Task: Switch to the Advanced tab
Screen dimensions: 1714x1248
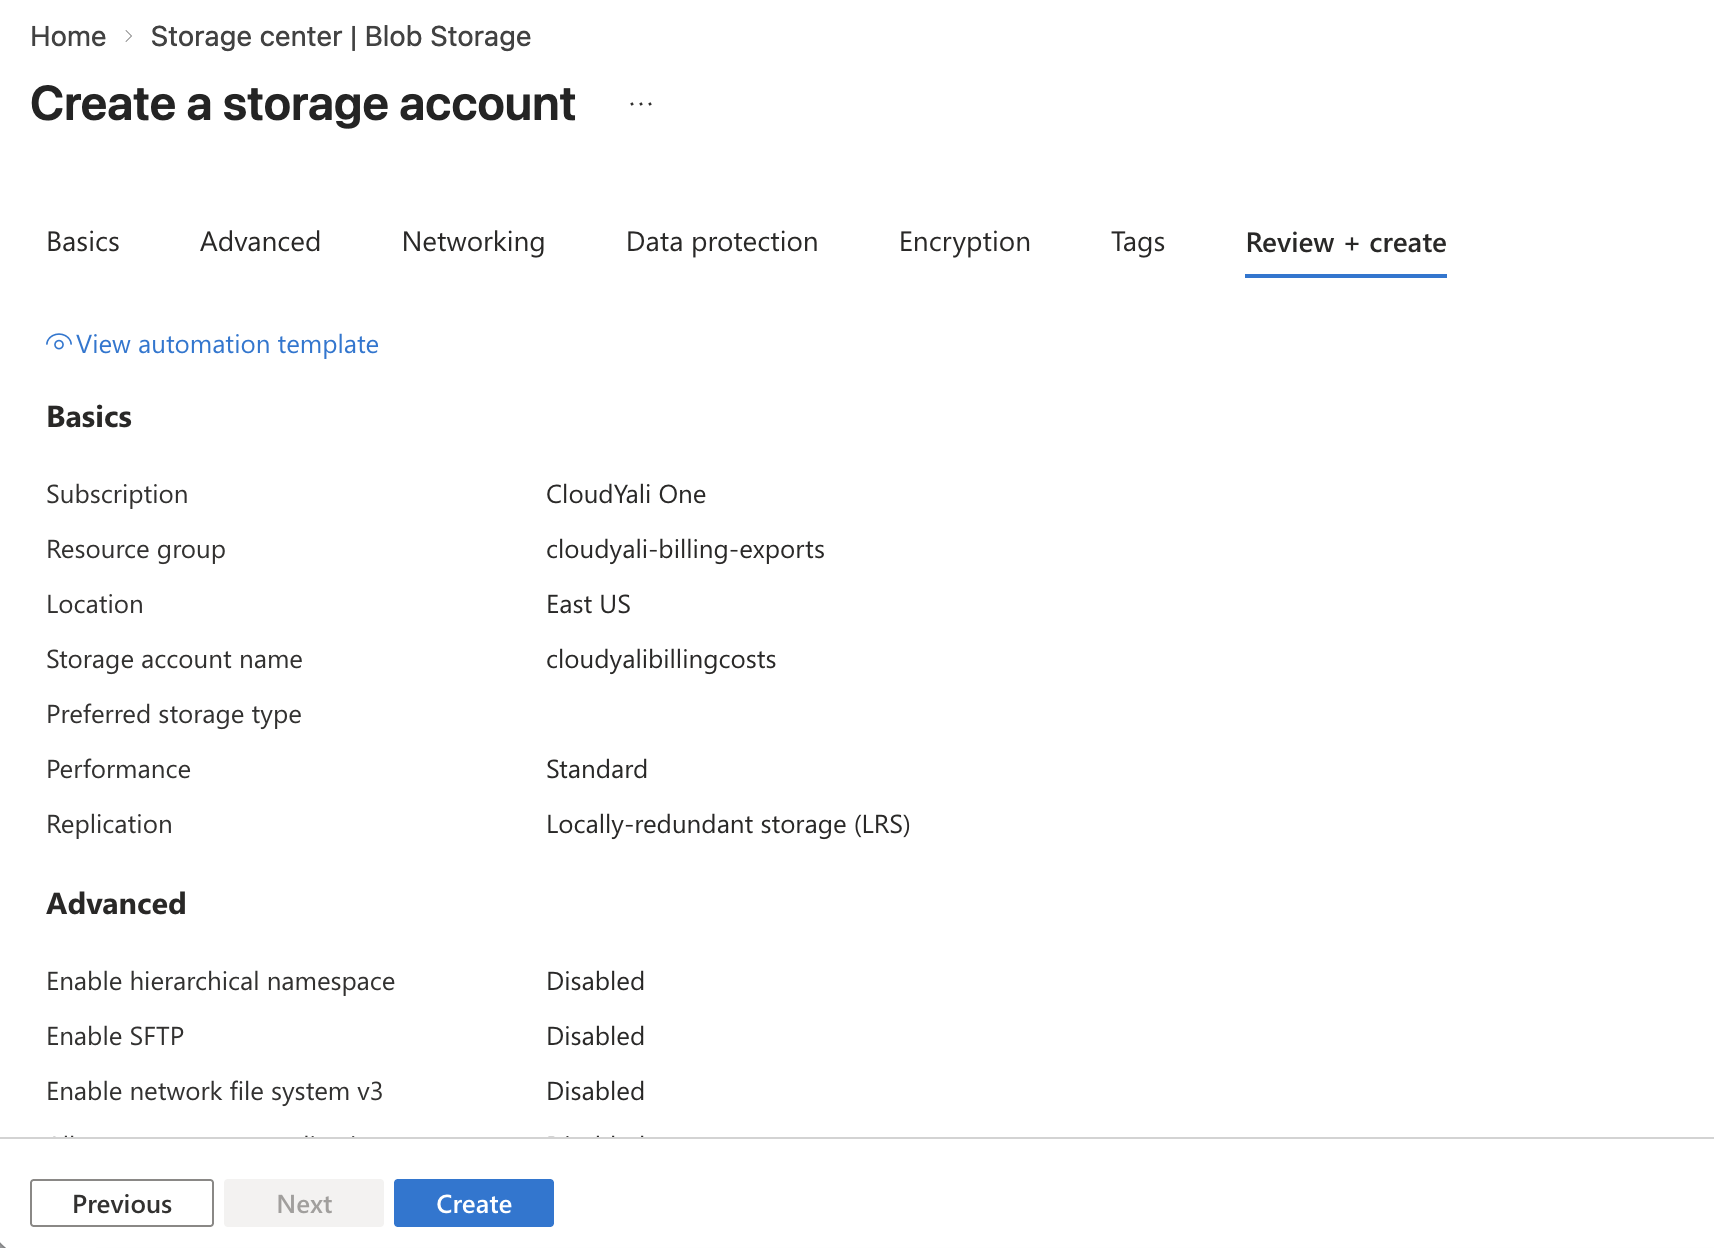Action: pos(259,241)
